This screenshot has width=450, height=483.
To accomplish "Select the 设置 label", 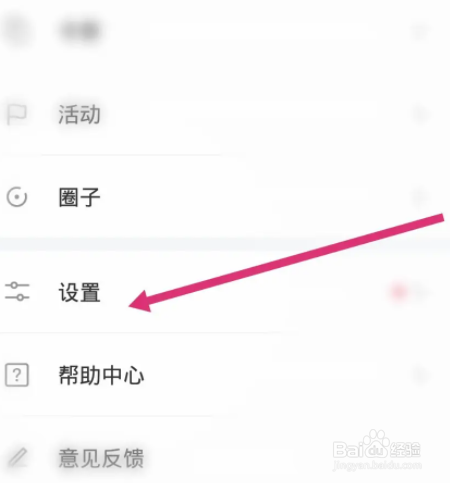I will click(x=79, y=292).
